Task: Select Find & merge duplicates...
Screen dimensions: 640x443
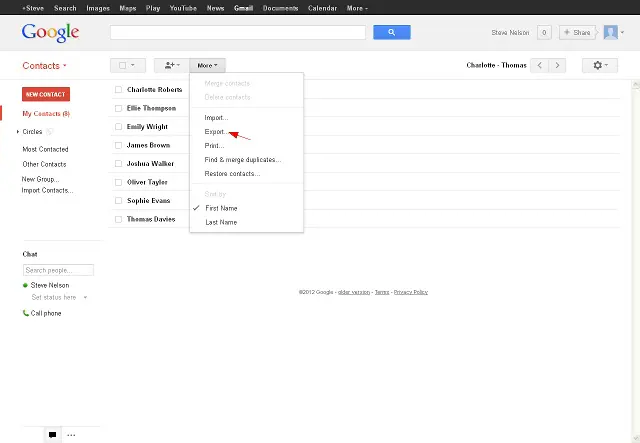Action: (242, 160)
